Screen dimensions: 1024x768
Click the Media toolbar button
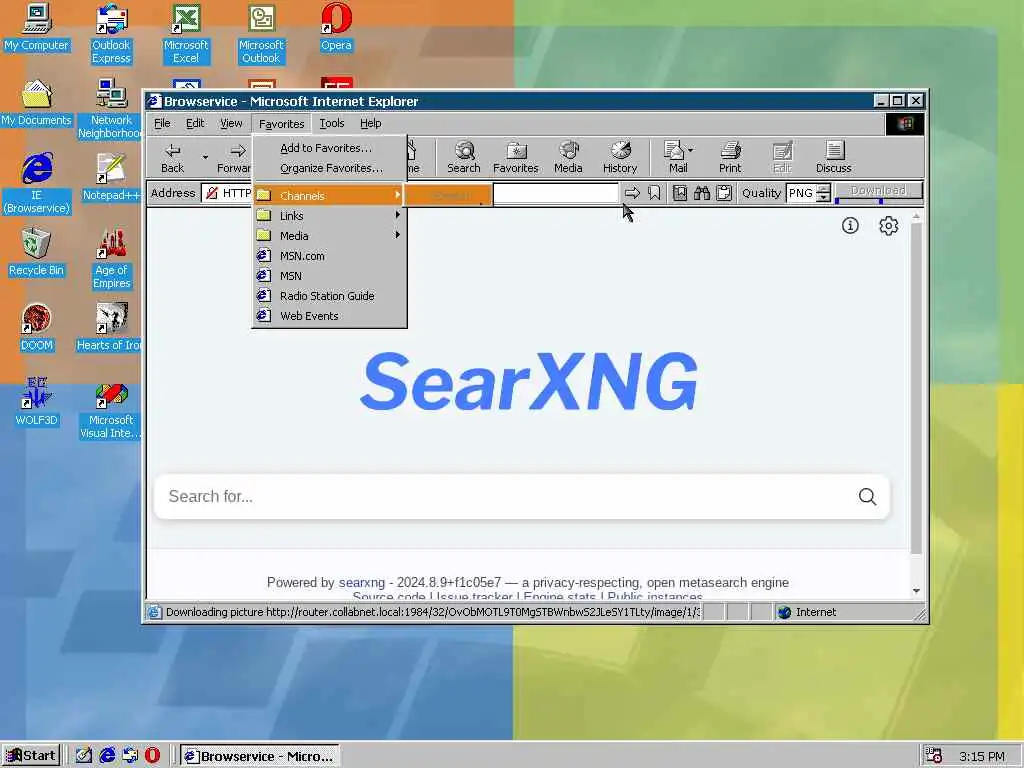pyautogui.click(x=568, y=157)
